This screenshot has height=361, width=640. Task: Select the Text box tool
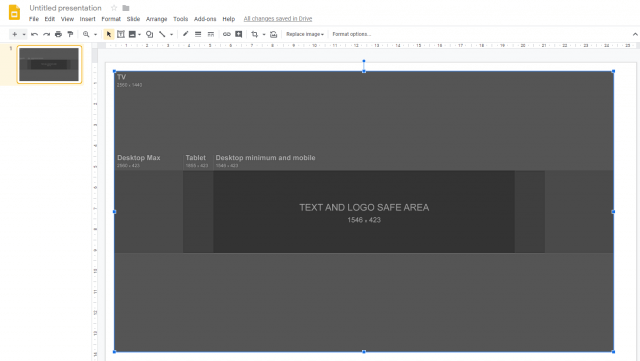click(x=121, y=34)
